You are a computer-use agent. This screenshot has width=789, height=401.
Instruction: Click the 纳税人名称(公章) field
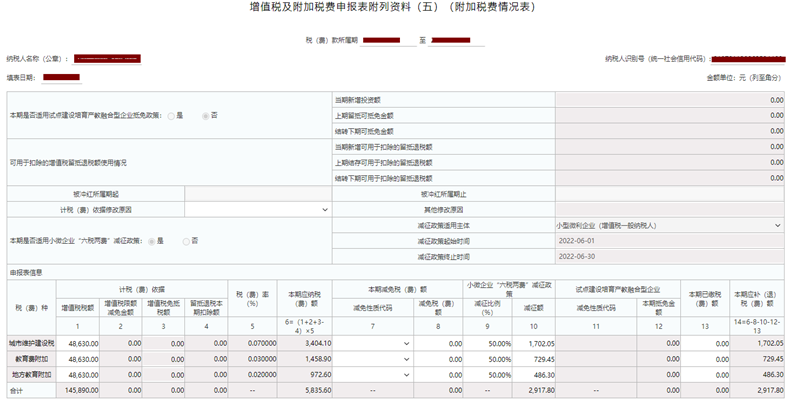[x=107, y=59]
